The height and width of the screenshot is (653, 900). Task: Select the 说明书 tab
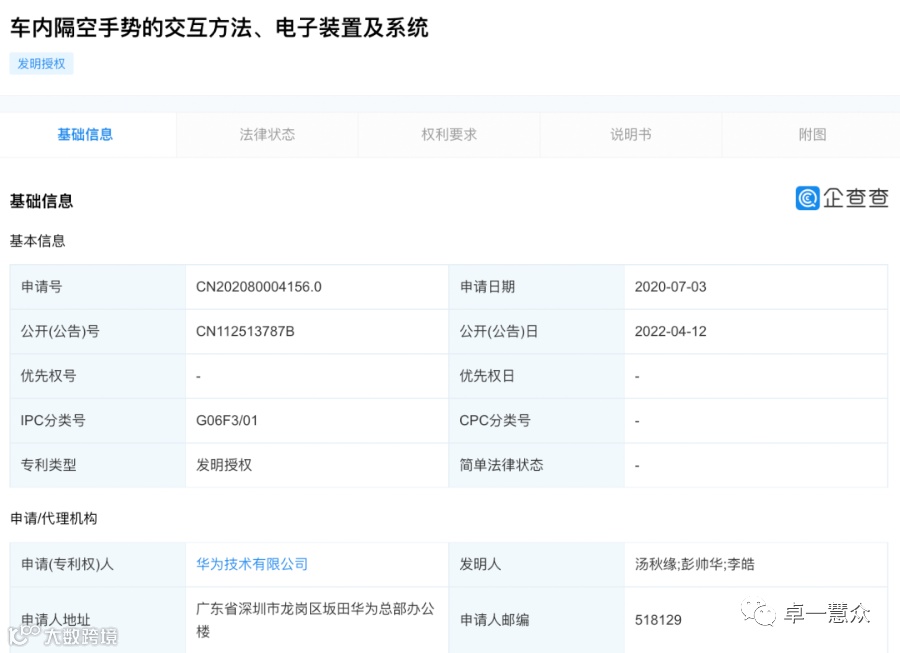(630, 134)
